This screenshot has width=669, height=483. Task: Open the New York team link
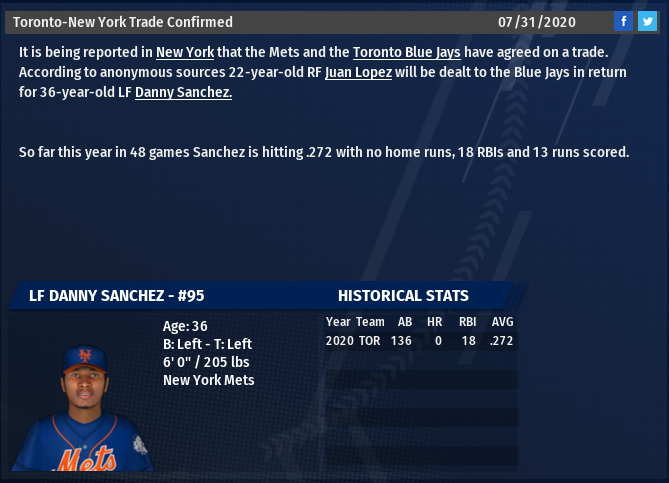click(x=185, y=52)
